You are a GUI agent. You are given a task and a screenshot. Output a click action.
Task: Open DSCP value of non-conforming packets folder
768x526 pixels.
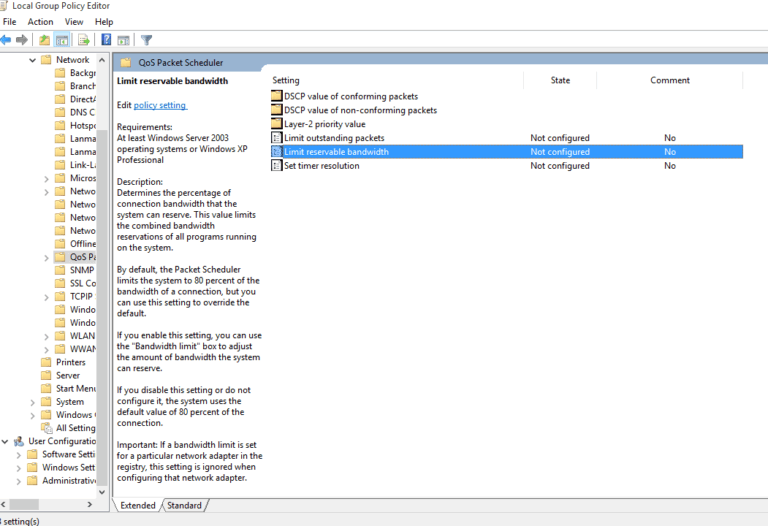point(360,110)
